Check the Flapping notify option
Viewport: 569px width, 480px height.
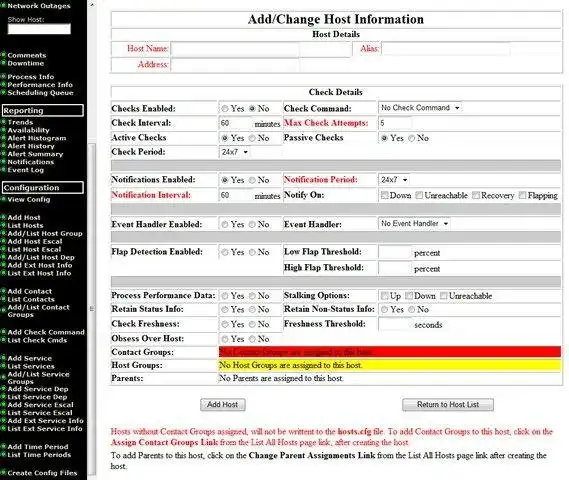pos(522,195)
